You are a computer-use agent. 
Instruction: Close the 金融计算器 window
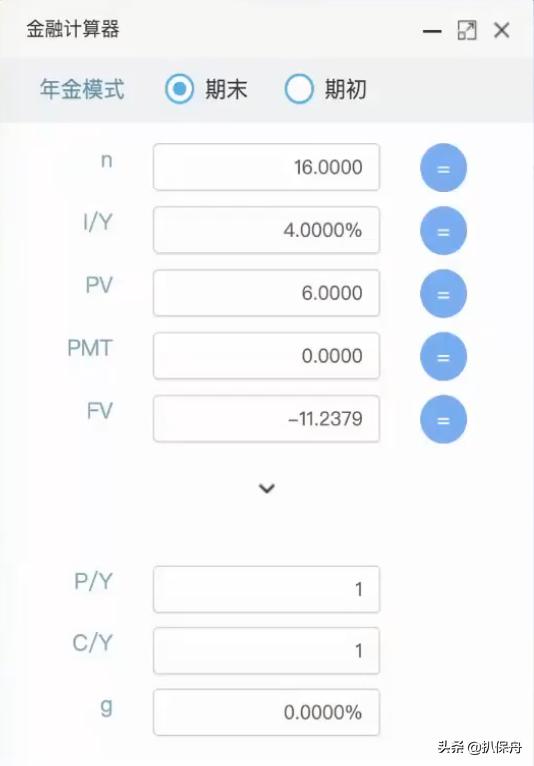click(x=502, y=30)
